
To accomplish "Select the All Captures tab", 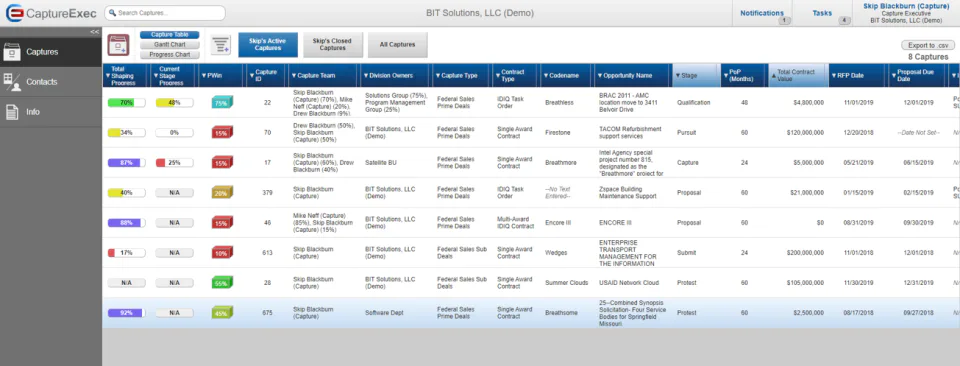I will coord(397,45).
